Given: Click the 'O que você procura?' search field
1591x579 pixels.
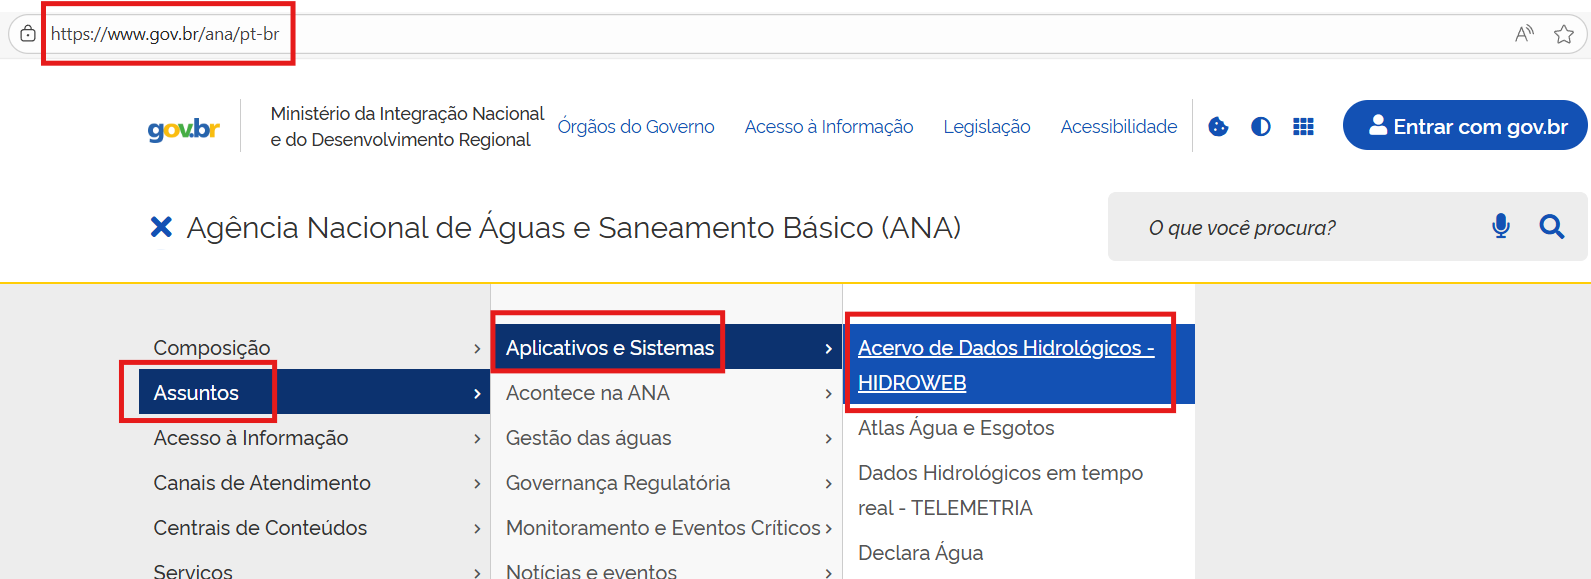Looking at the screenshot, I should click(x=1300, y=228).
